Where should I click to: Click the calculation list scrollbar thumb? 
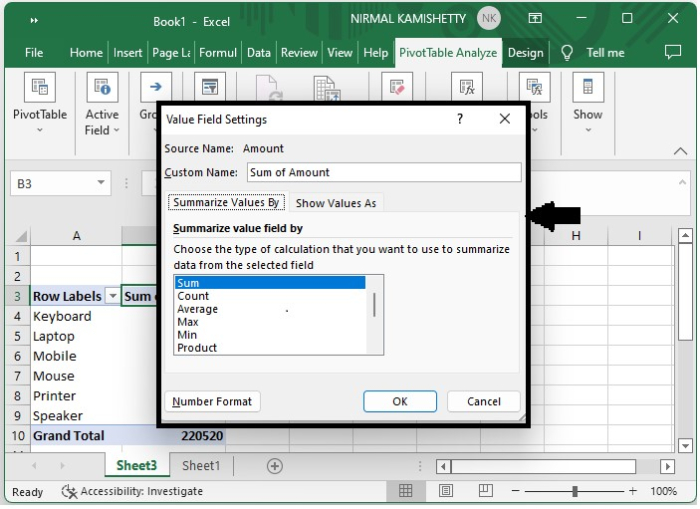(374, 305)
